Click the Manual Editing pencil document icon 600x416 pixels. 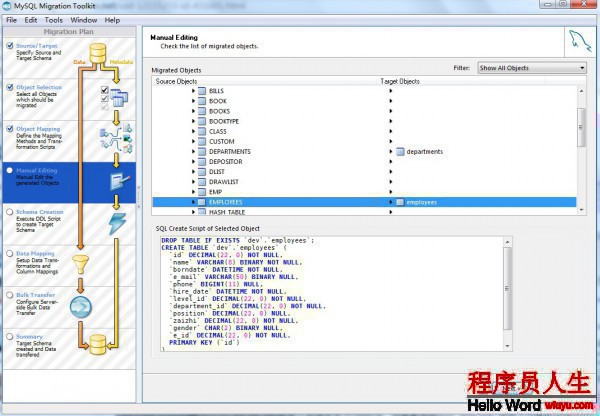click(120, 181)
